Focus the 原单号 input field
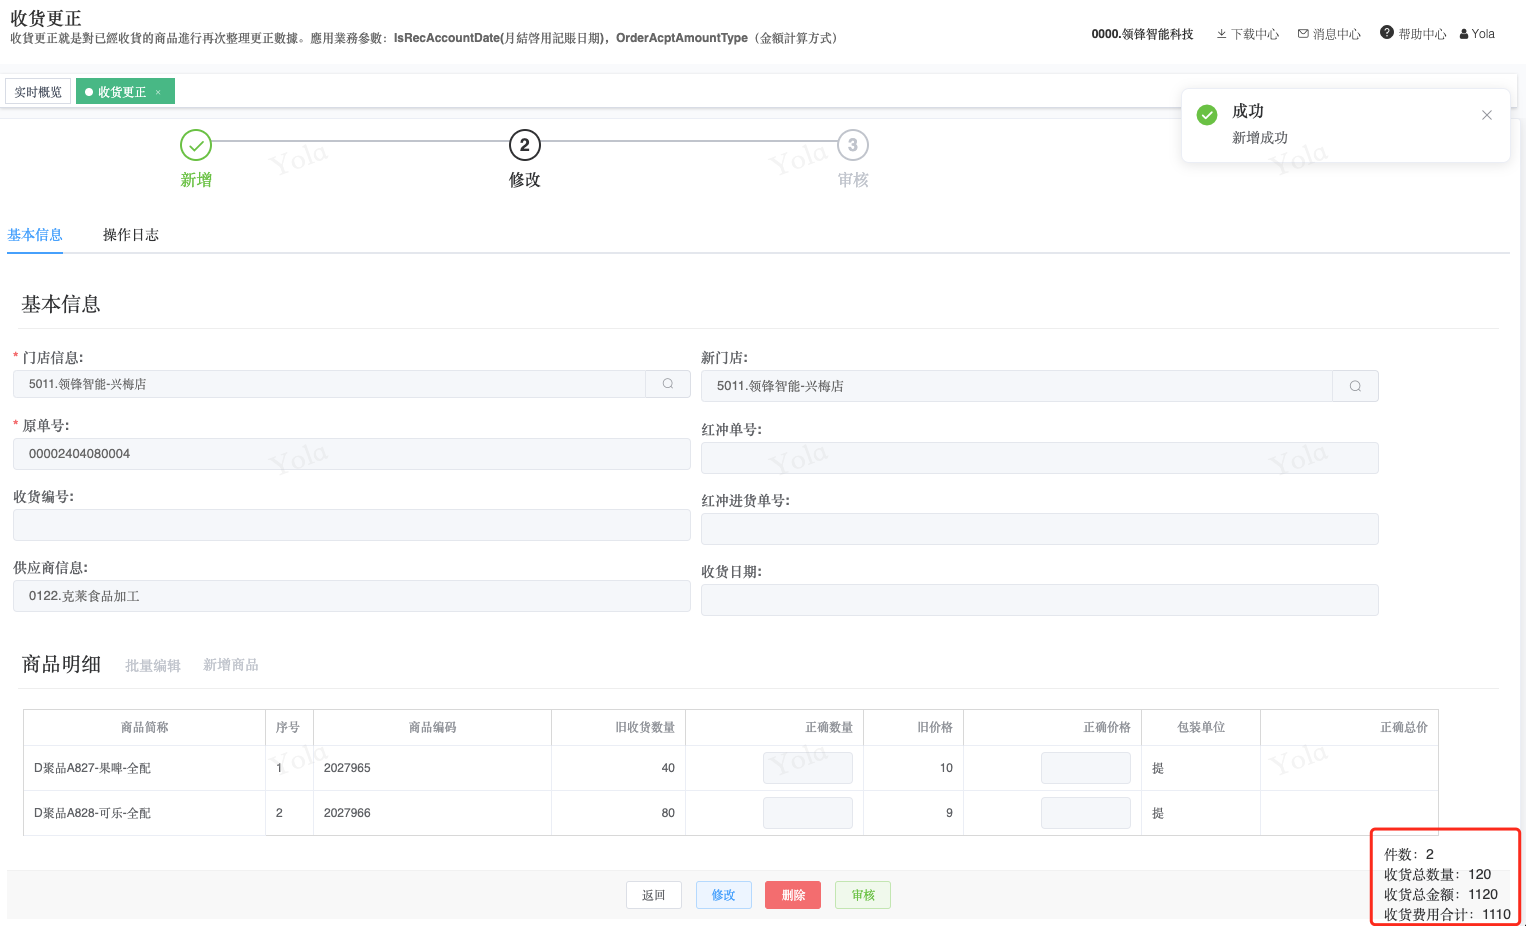1526x926 pixels. tap(352, 454)
